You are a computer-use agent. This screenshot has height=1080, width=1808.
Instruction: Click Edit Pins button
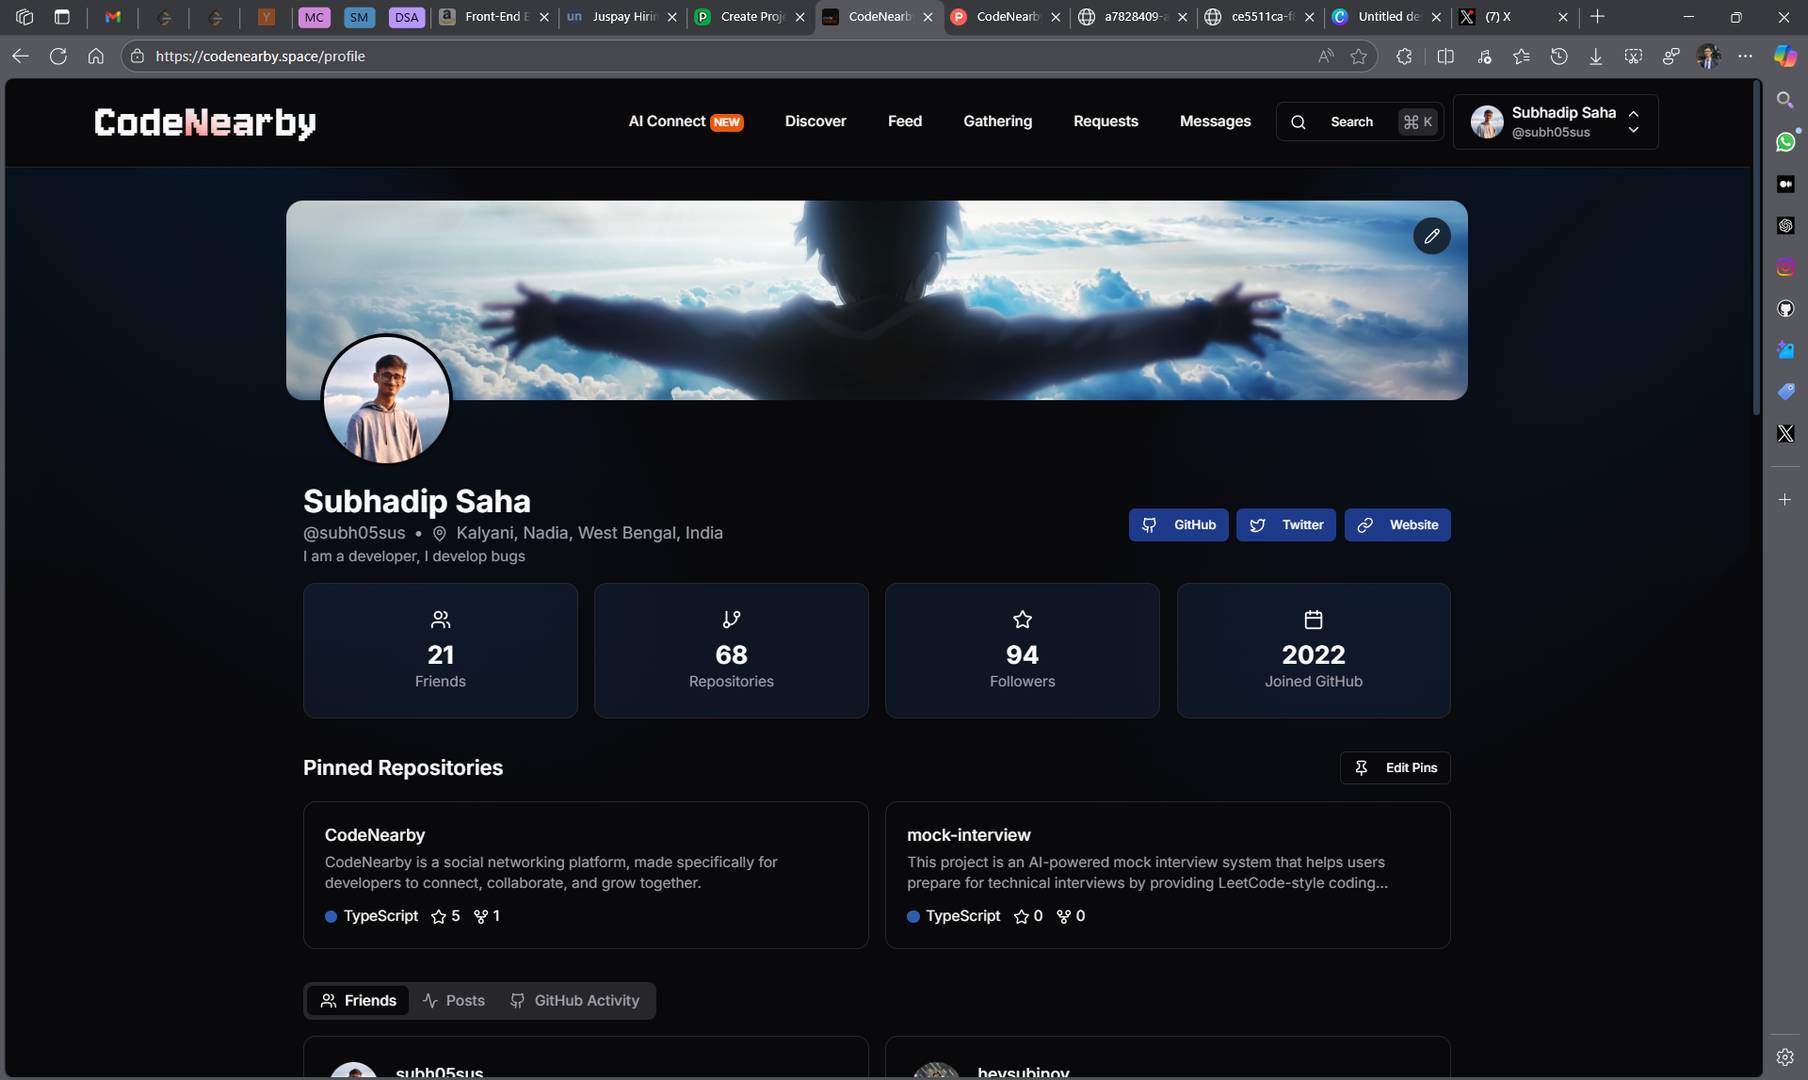click(x=1395, y=768)
